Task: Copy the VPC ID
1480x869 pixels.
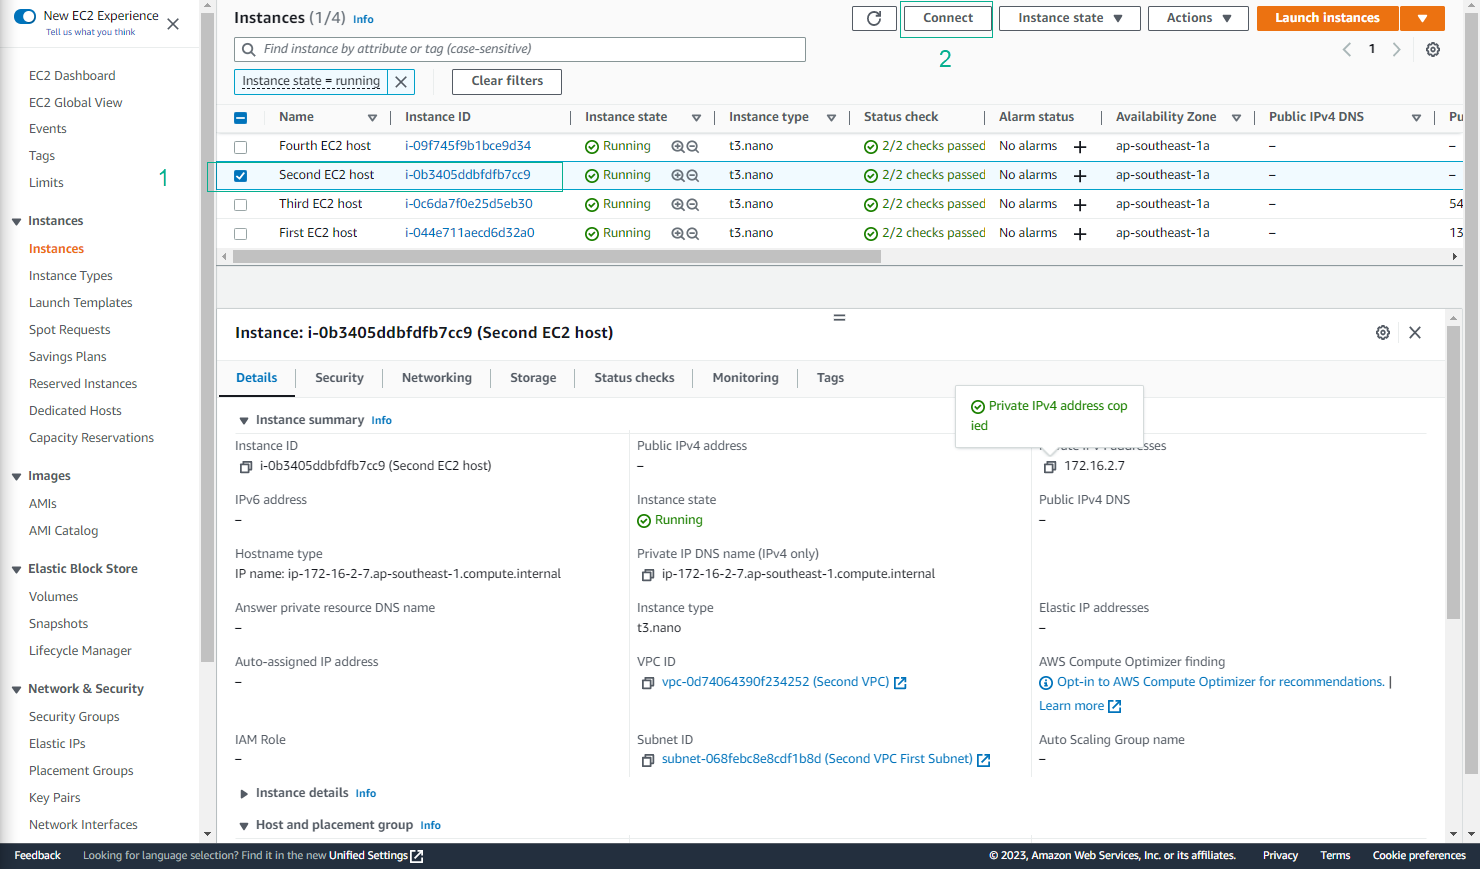Action: pyautogui.click(x=648, y=683)
